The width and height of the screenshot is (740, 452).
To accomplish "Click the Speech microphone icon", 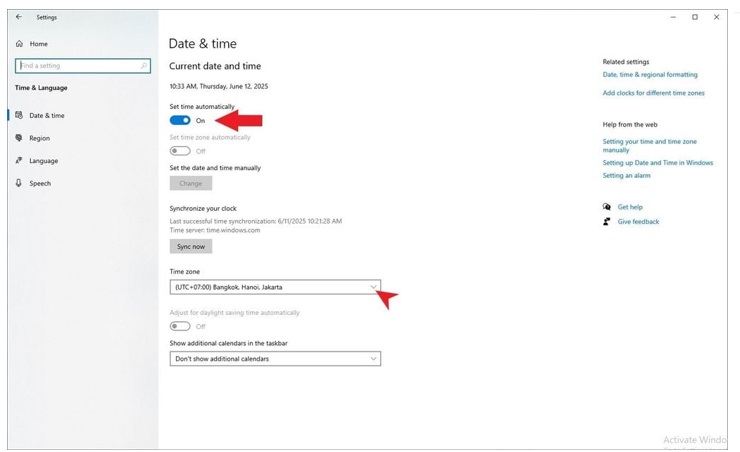I will (19, 183).
